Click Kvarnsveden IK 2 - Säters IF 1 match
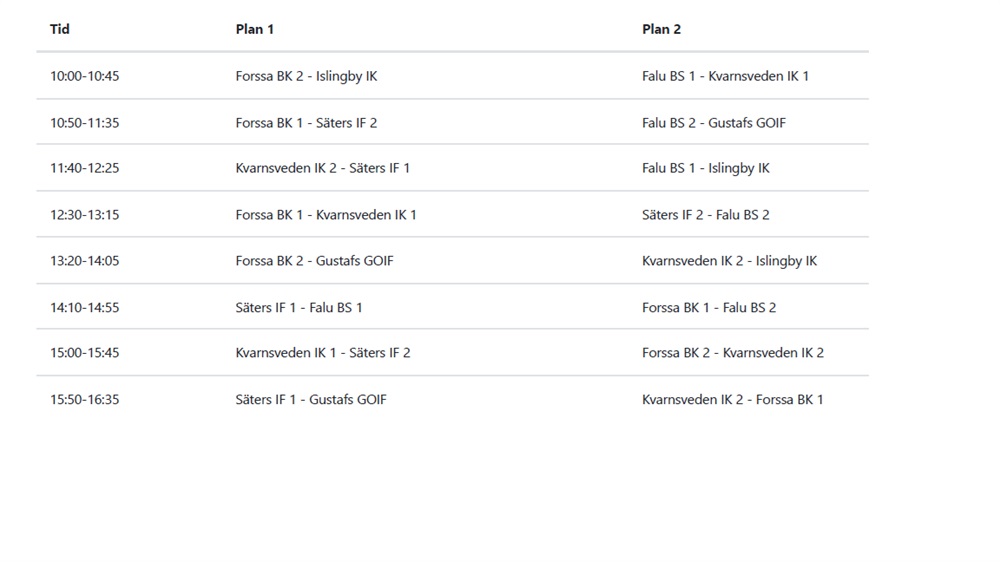This screenshot has width=1000, height=562. (323, 168)
